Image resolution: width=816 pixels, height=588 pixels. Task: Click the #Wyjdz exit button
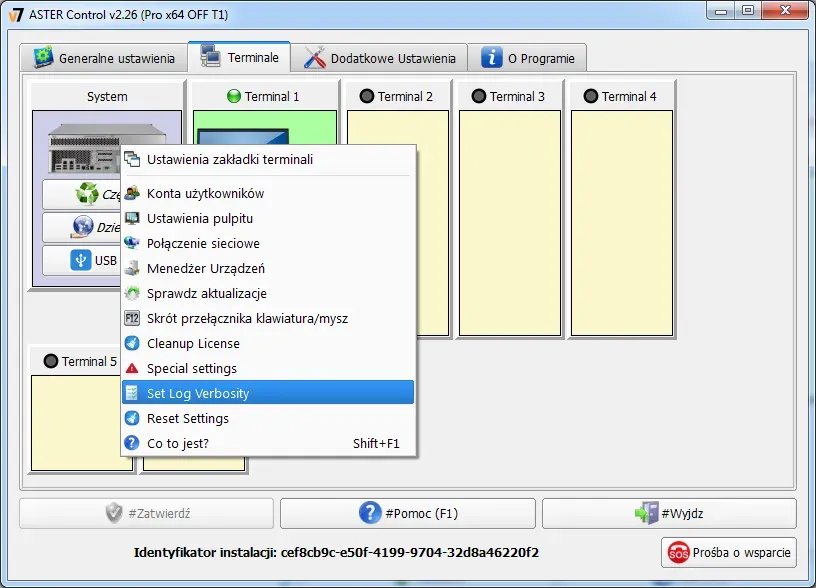(x=669, y=513)
